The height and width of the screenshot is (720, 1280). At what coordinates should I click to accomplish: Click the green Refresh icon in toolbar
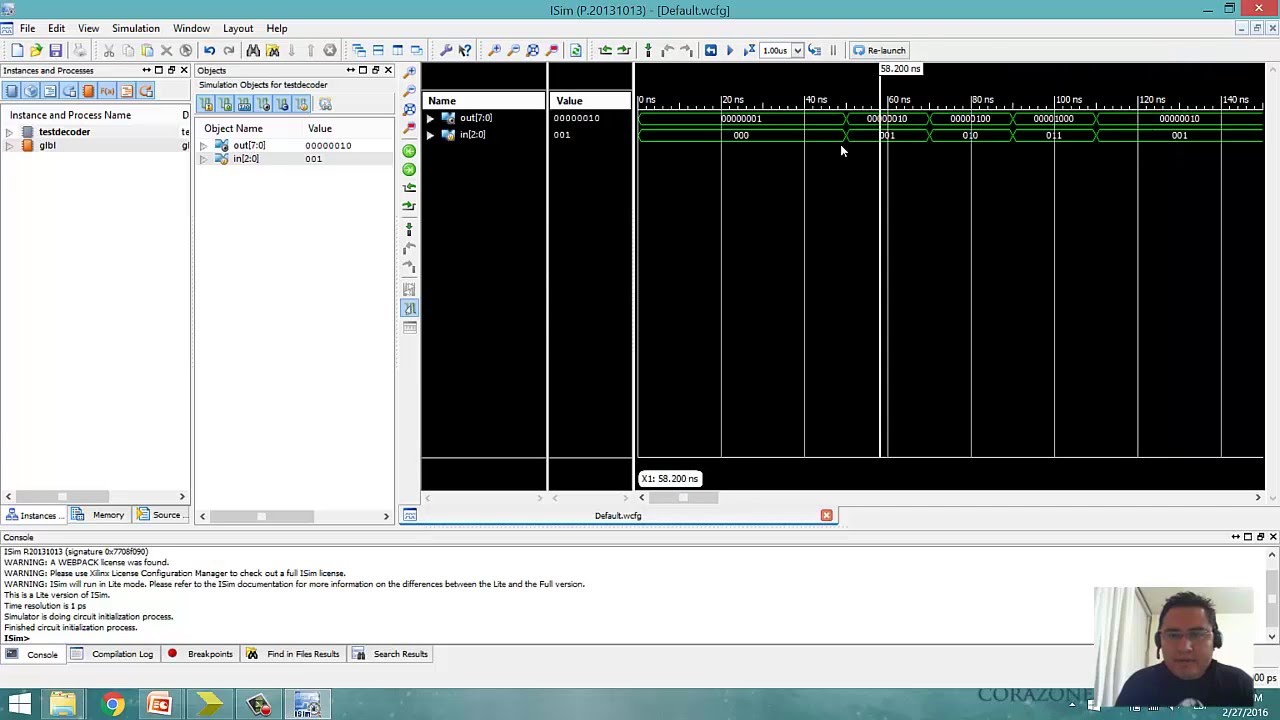[575, 50]
